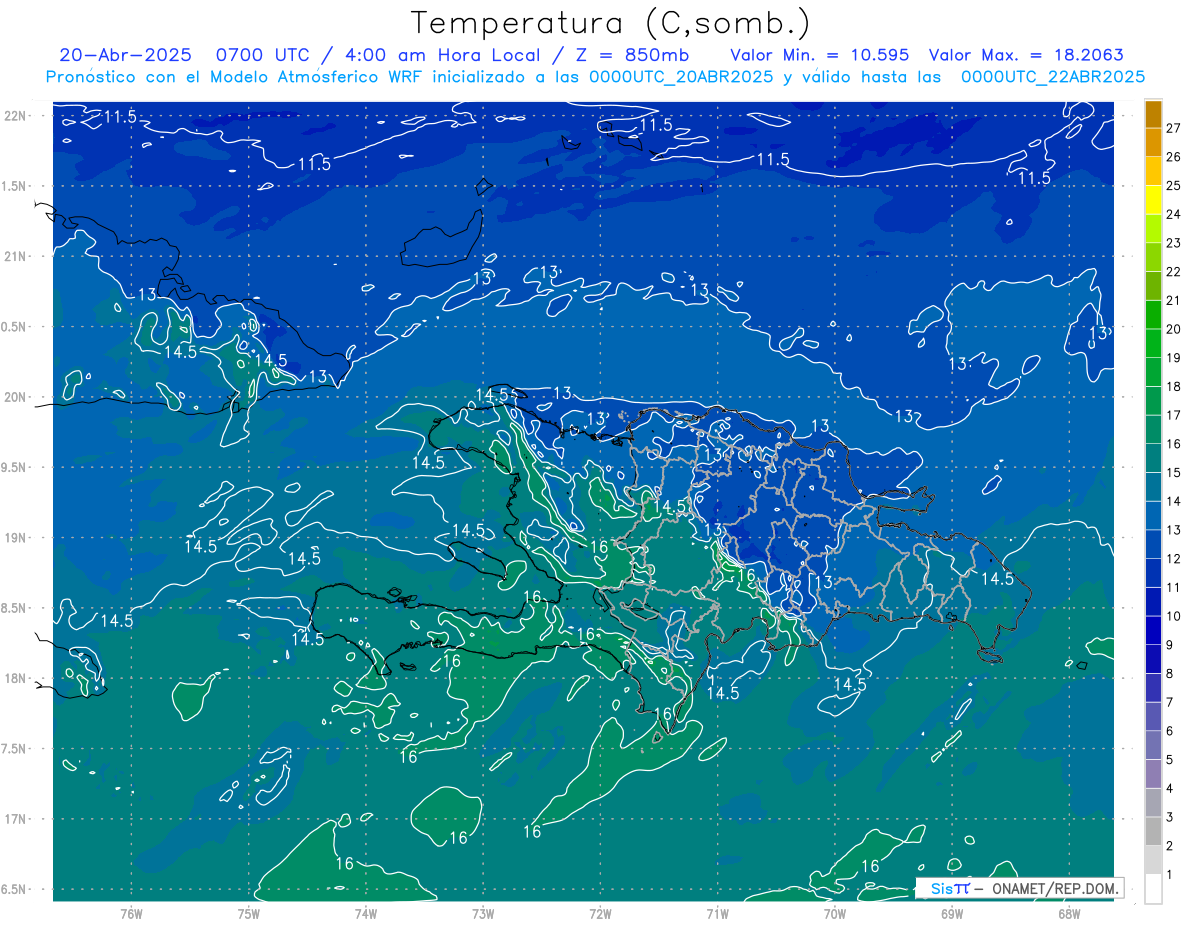The image size is (1200, 927).
Task: Click the '71W' longitude axis label
Action: pyautogui.click(x=717, y=913)
